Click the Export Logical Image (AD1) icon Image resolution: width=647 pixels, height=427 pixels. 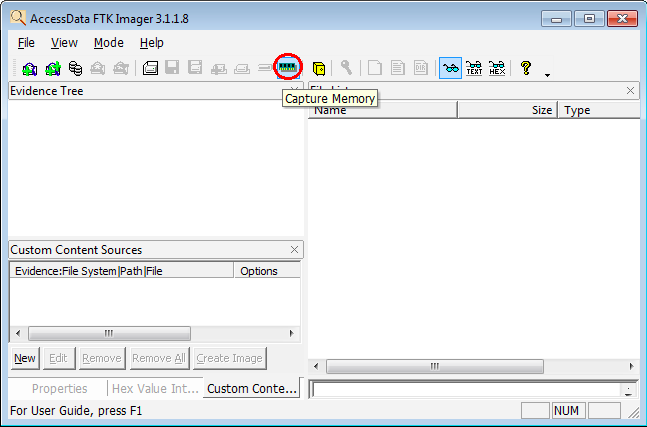[x=195, y=68]
